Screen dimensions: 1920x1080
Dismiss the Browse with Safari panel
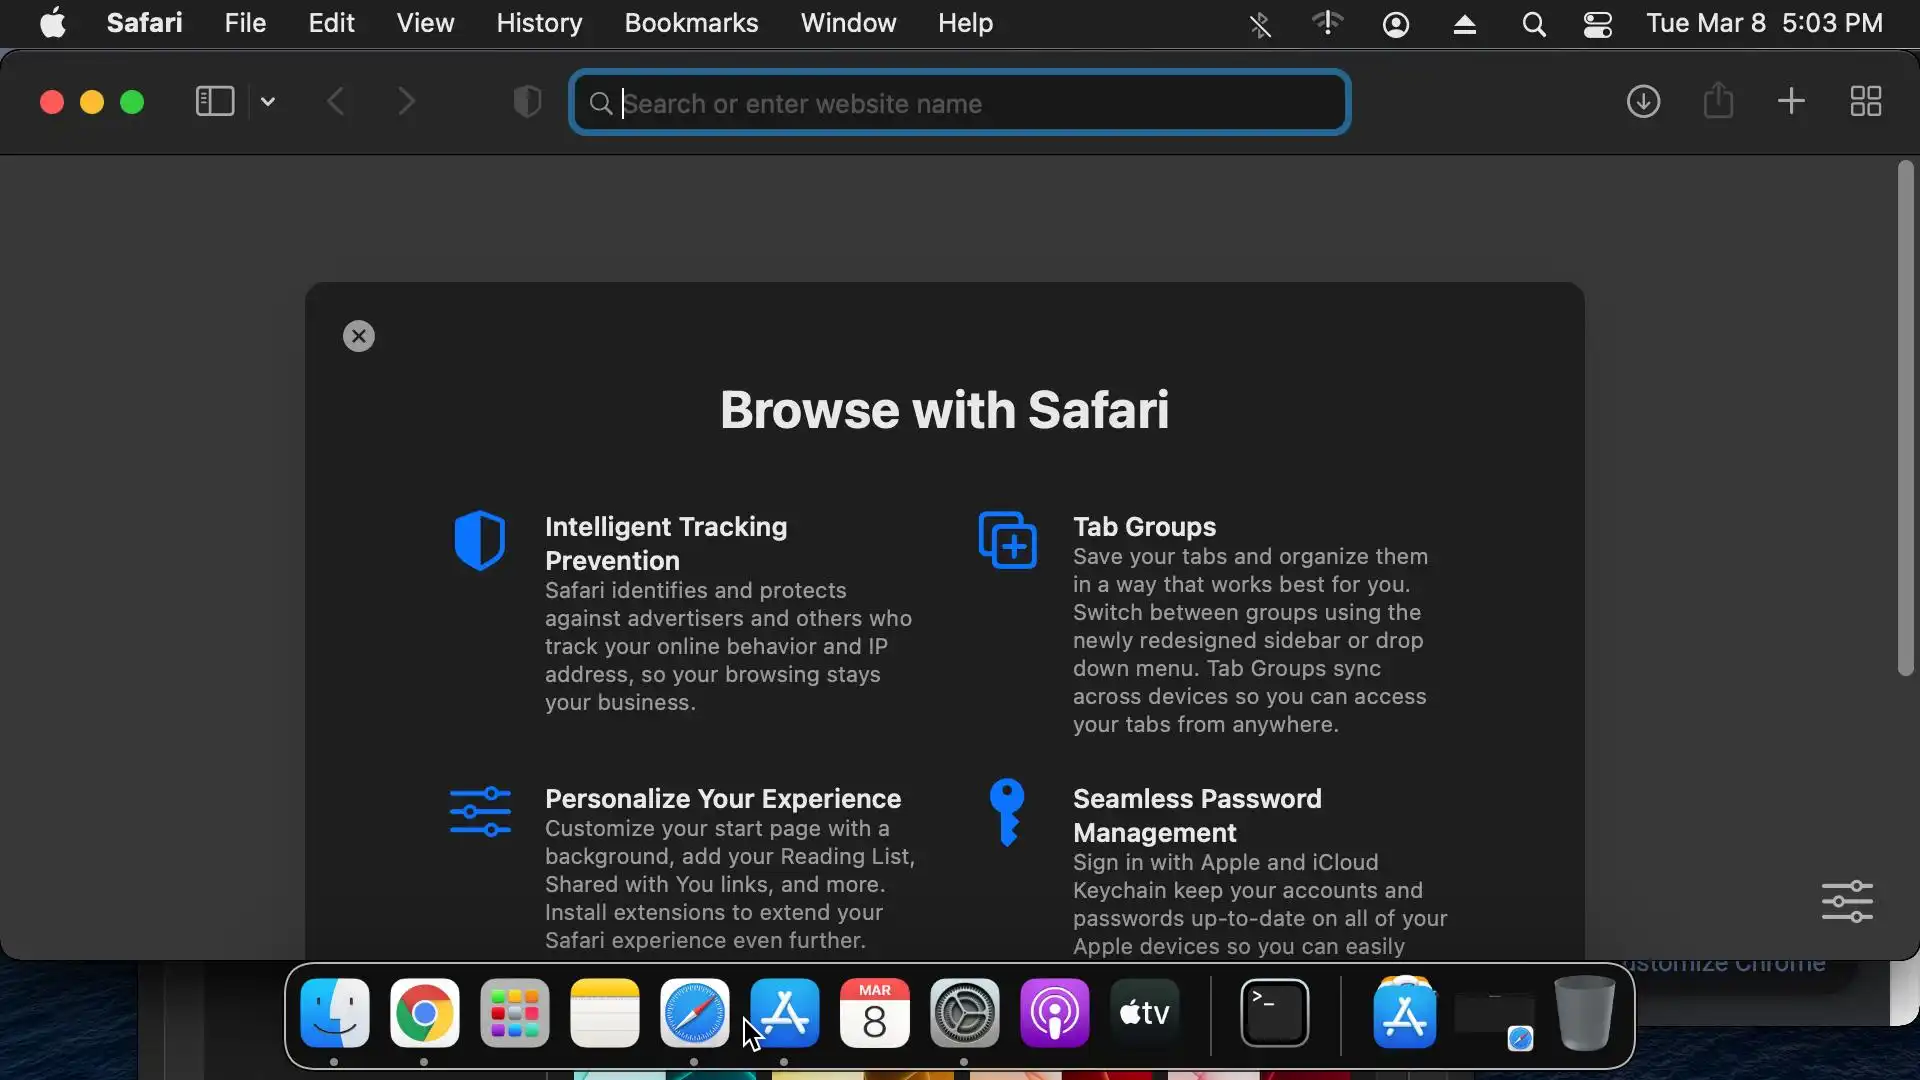pyautogui.click(x=359, y=336)
